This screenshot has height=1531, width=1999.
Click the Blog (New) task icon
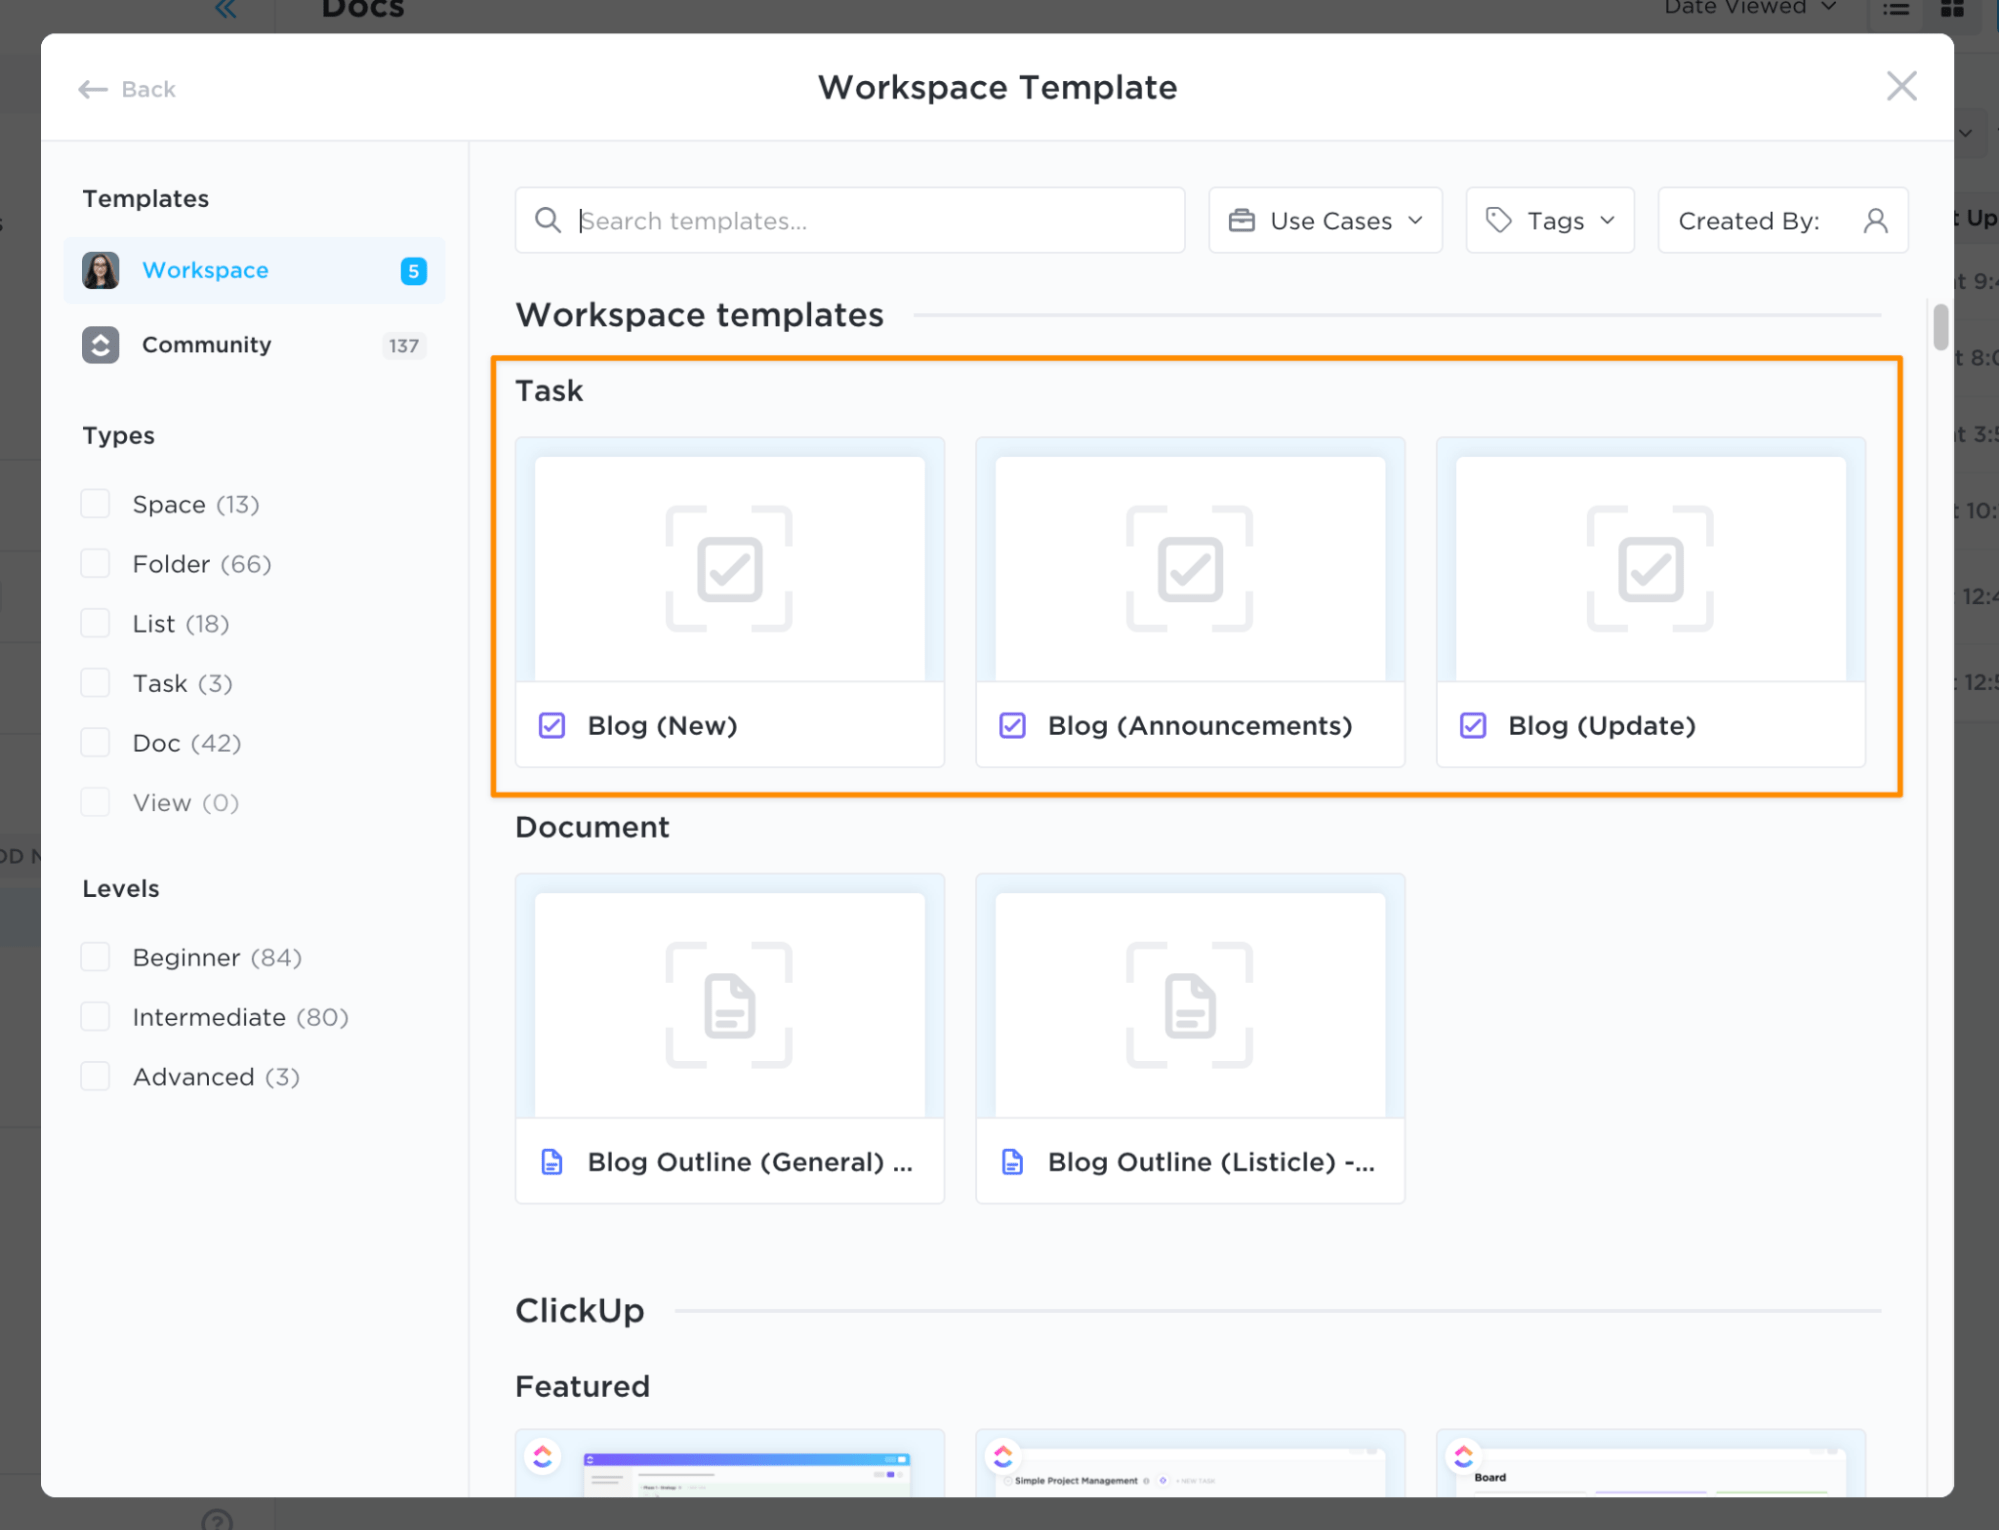coord(552,725)
